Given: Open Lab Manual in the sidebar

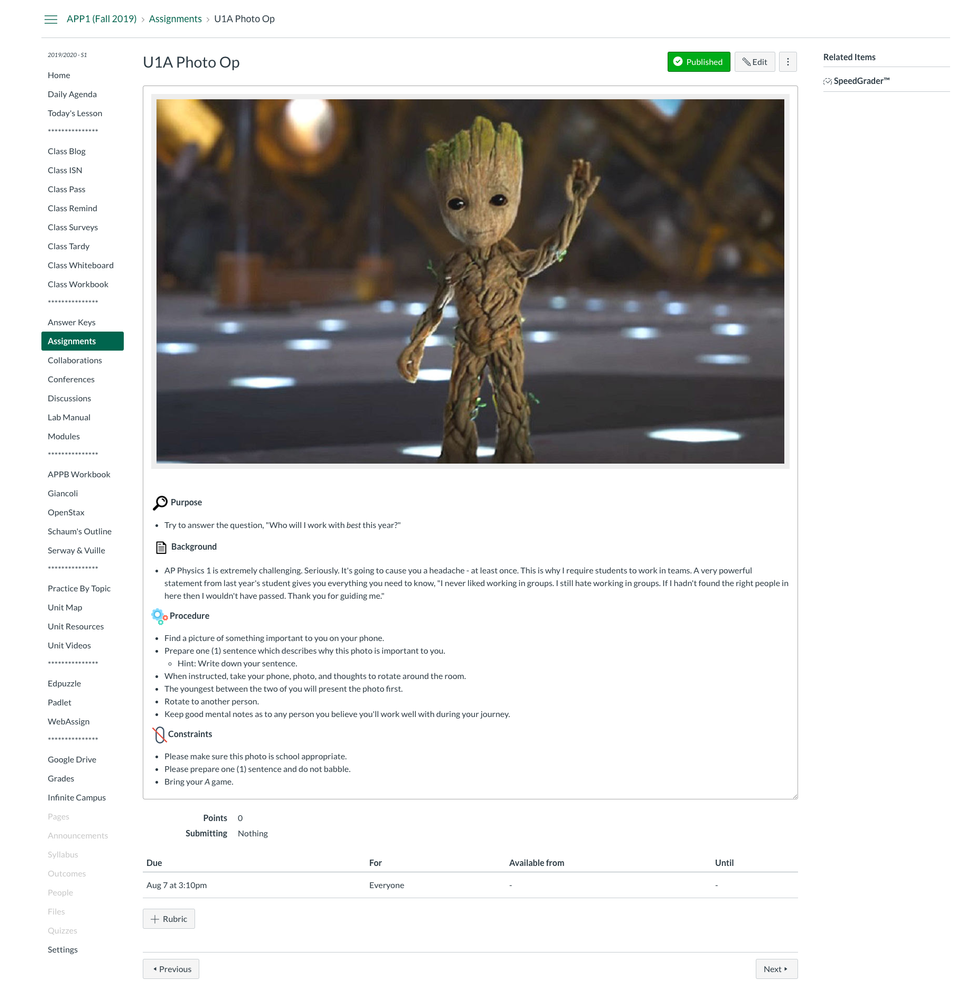Looking at the screenshot, I should point(69,418).
